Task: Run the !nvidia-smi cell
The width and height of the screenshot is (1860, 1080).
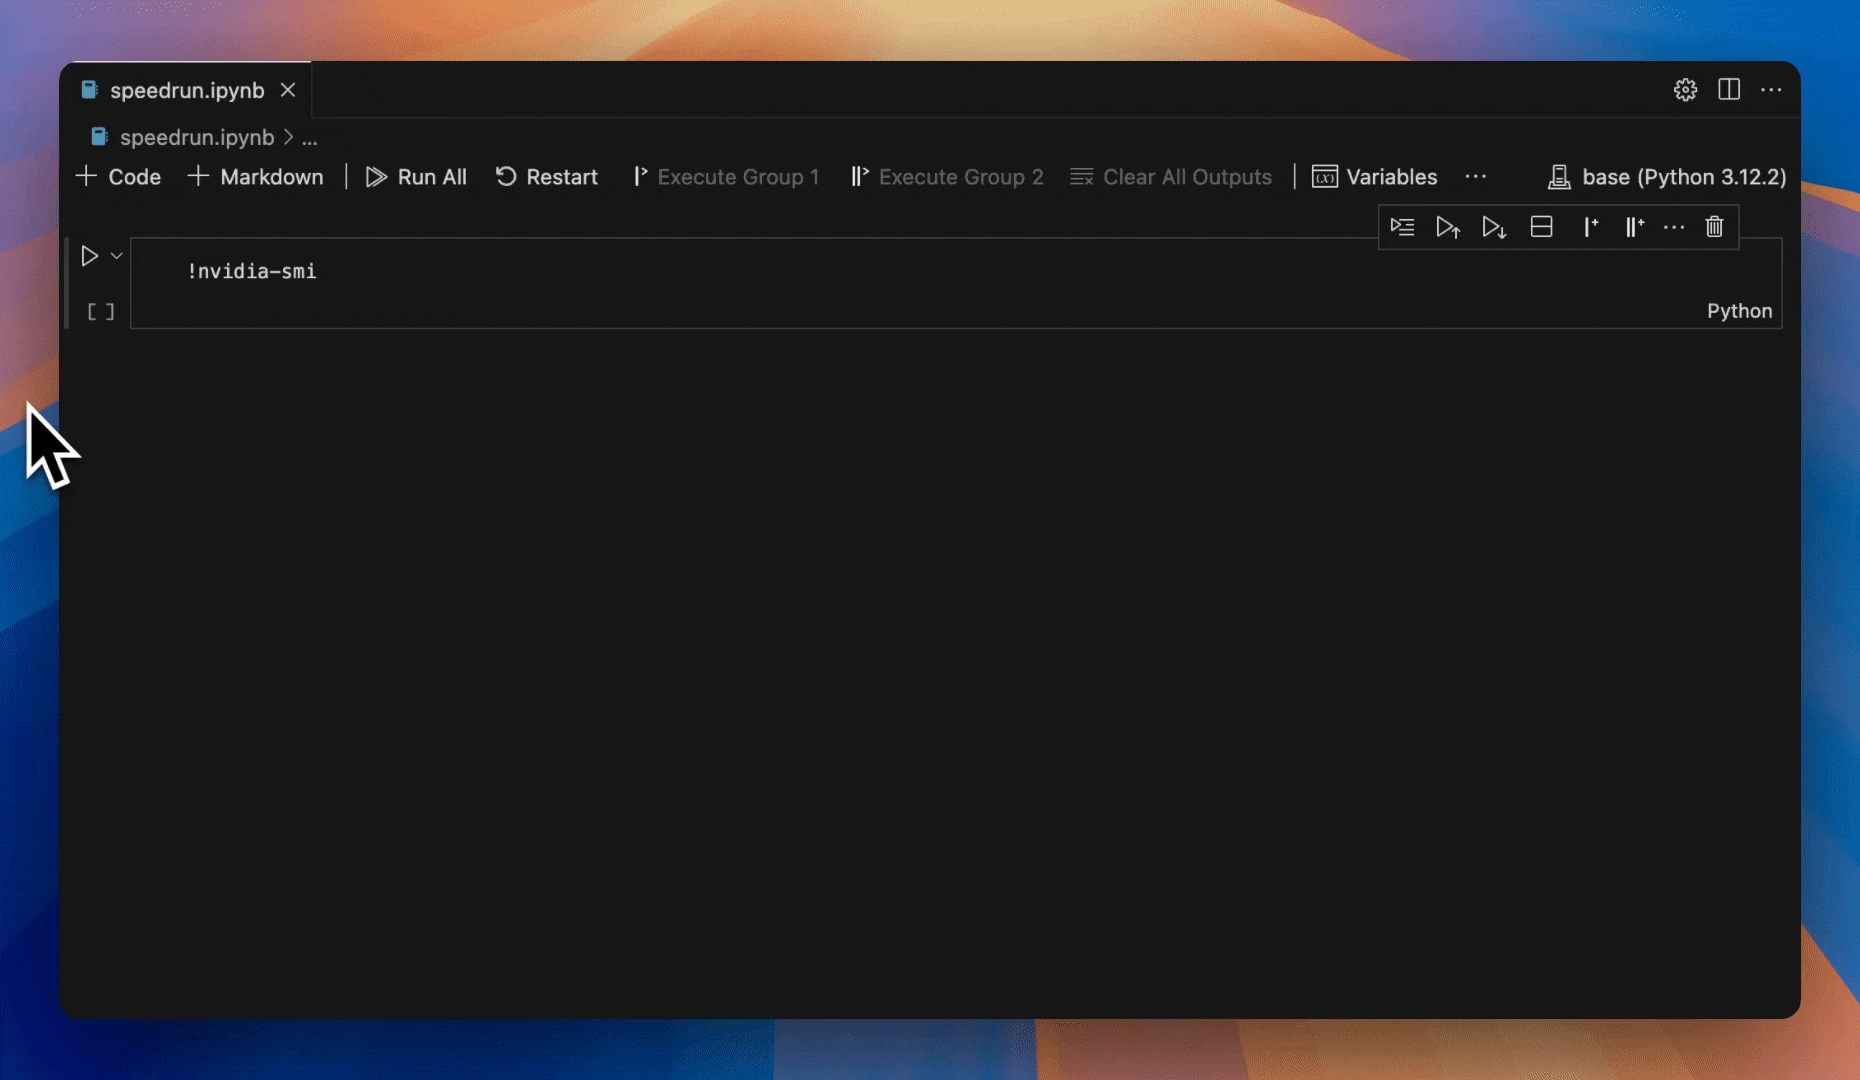Action: coord(89,256)
